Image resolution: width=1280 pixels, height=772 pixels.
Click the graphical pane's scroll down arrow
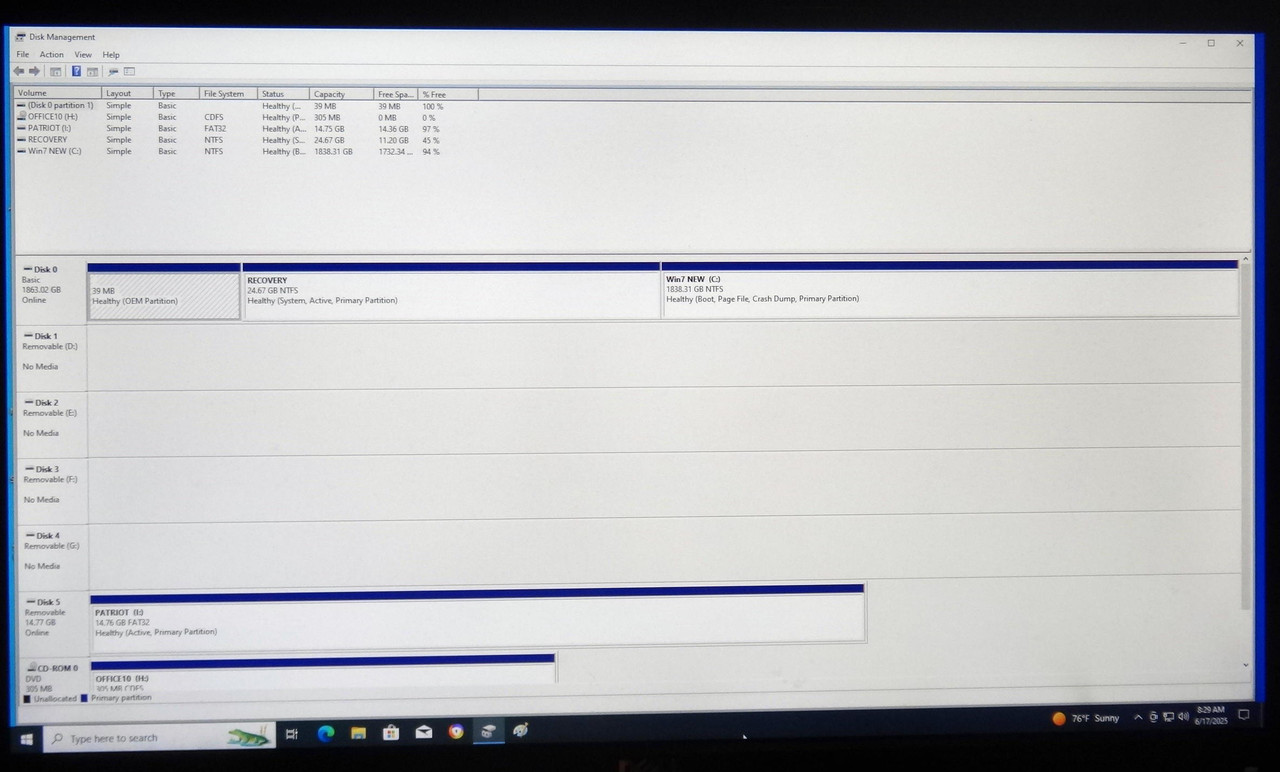[1245, 664]
